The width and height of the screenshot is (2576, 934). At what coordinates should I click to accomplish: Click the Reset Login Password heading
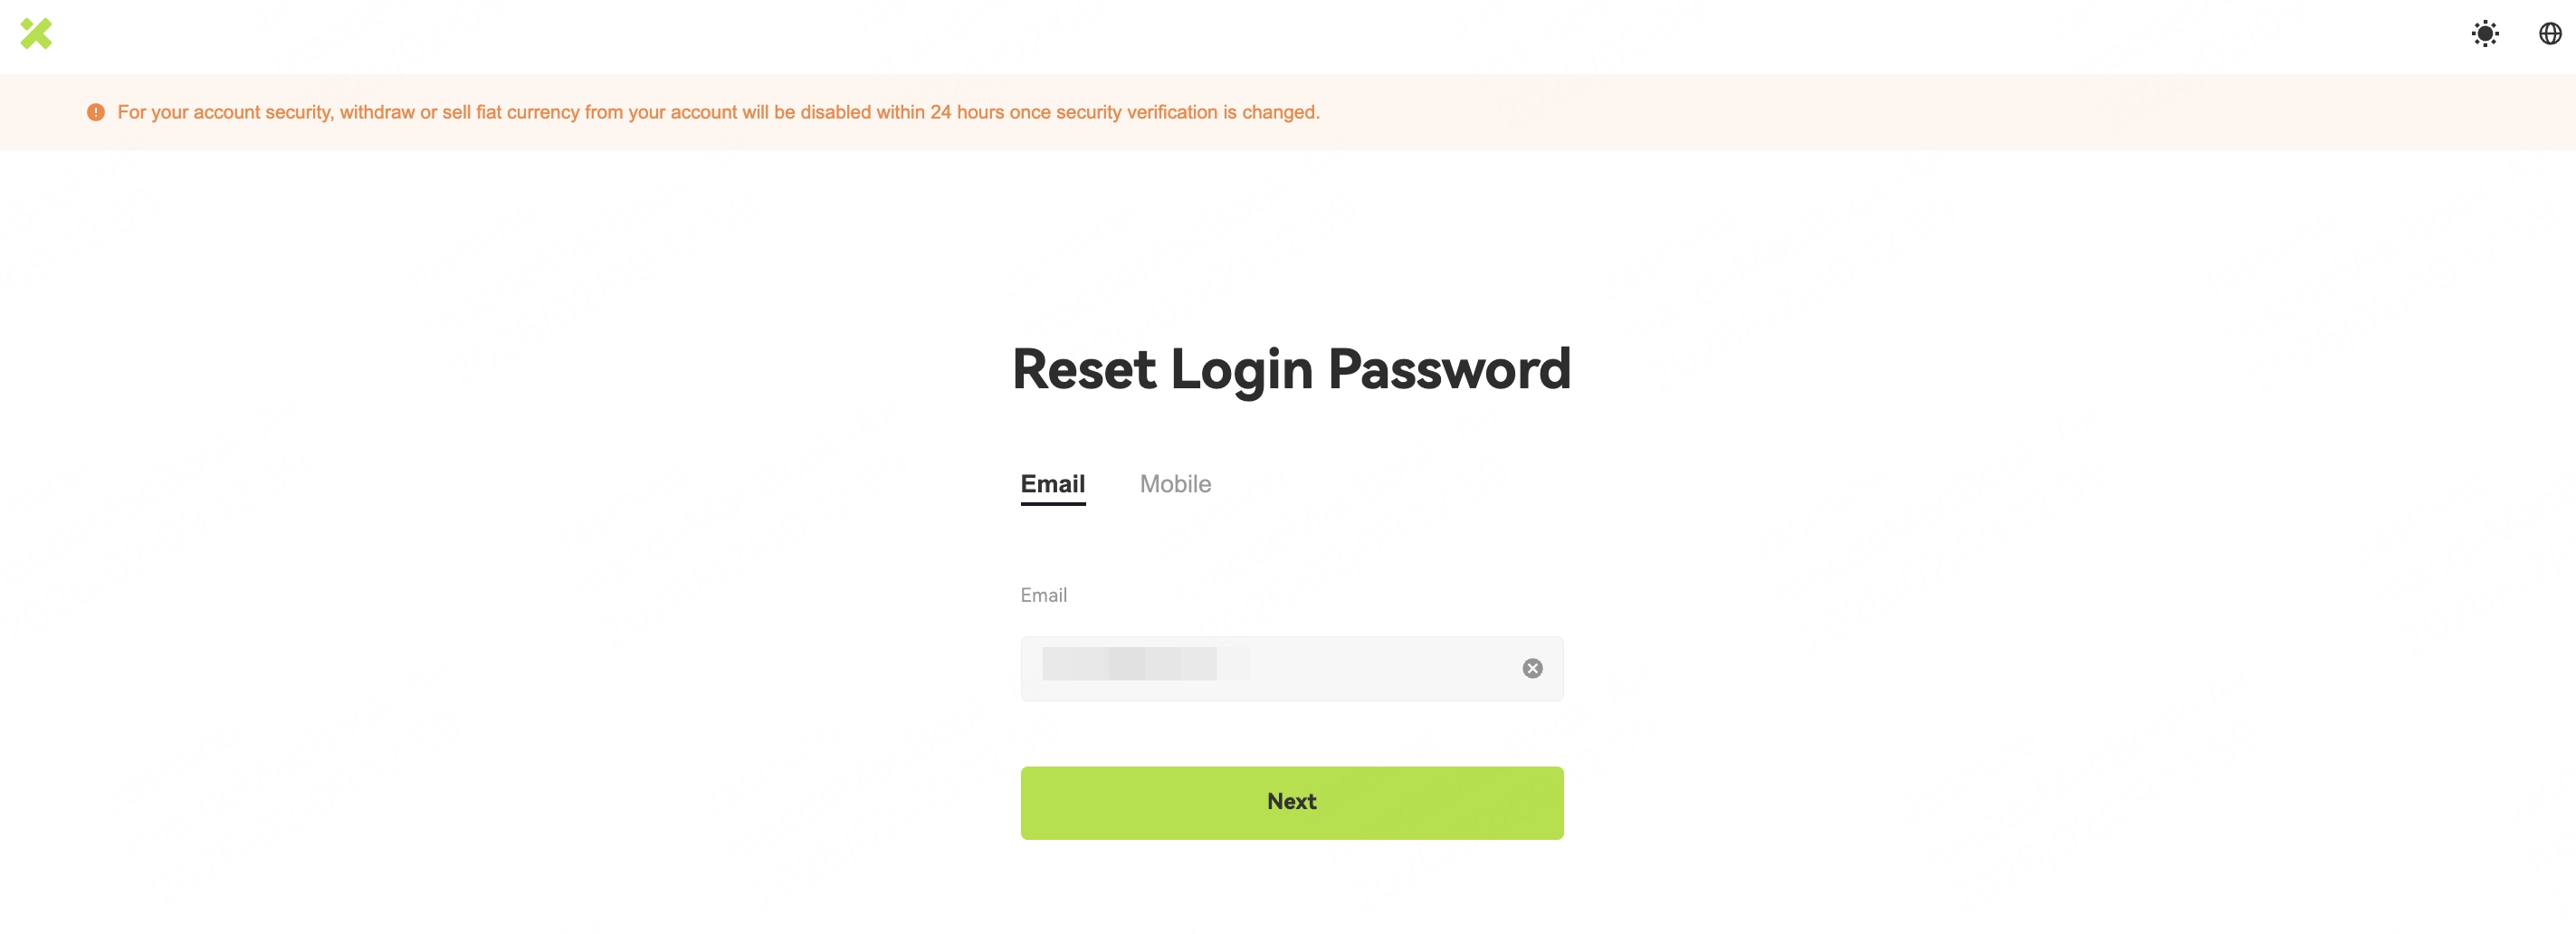click(1291, 369)
